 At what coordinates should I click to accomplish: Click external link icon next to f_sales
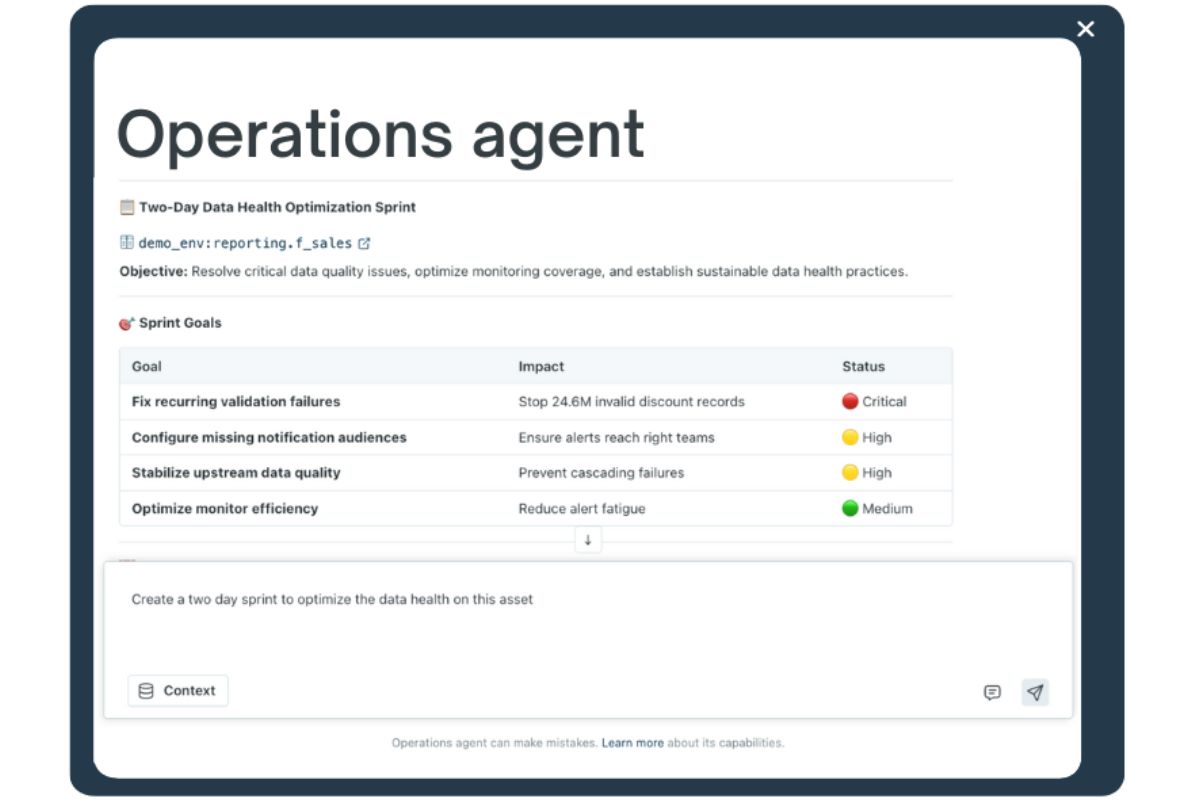click(x=364, y=243)
